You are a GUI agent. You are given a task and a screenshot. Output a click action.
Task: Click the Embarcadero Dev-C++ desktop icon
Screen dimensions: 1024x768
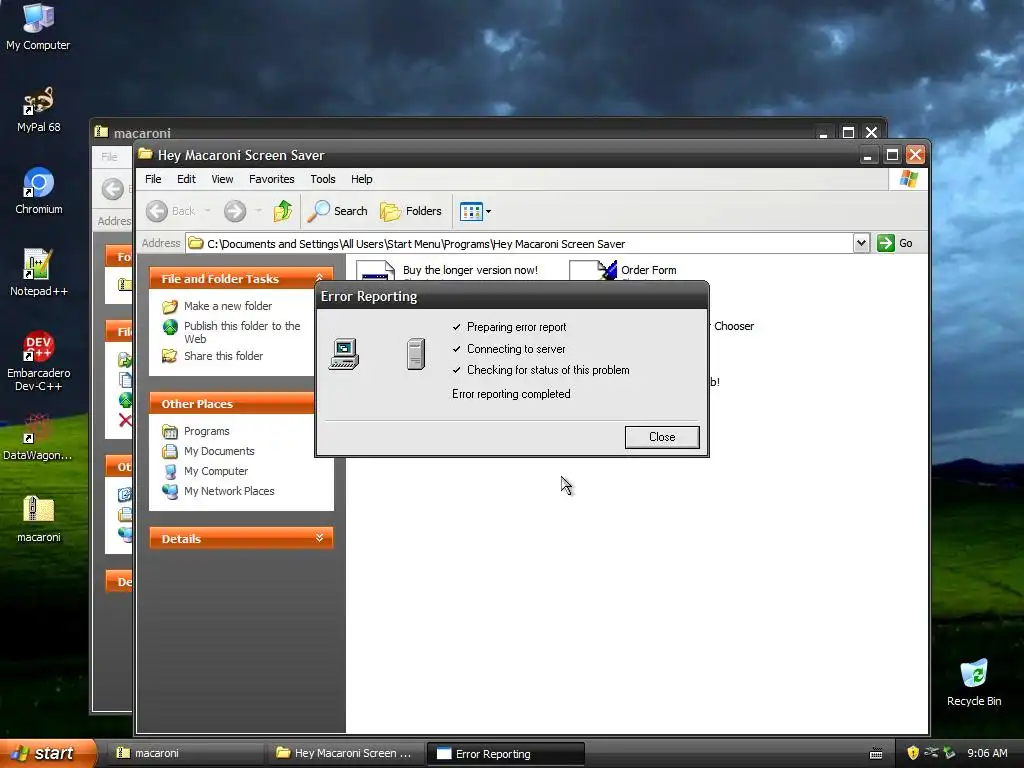[39, 360]
